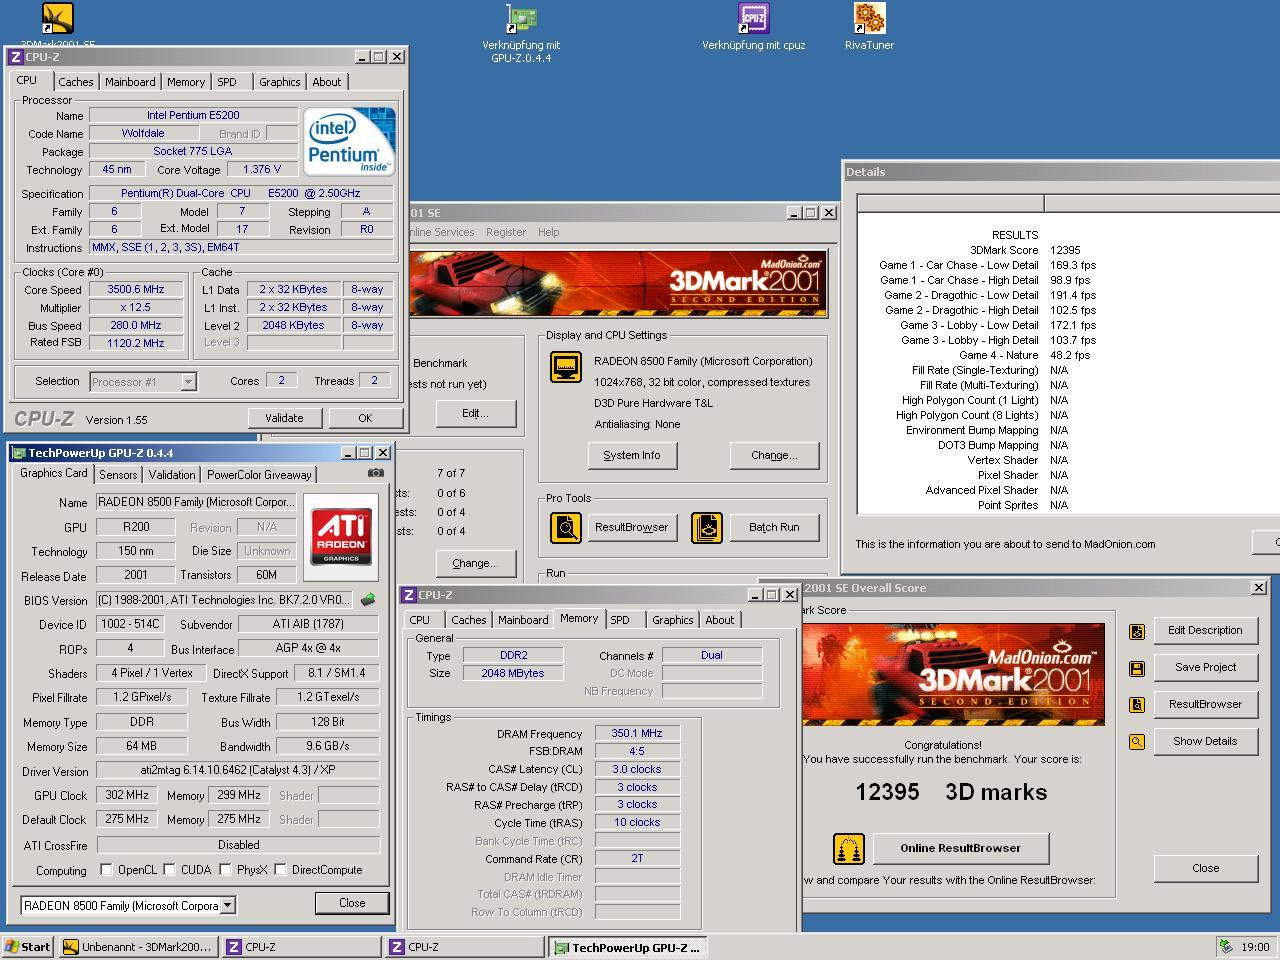The height and width of the screenshot is (960, 1280).
Task: Click the ResultBrowser icon in Overall Score window
Action: 1136,705
